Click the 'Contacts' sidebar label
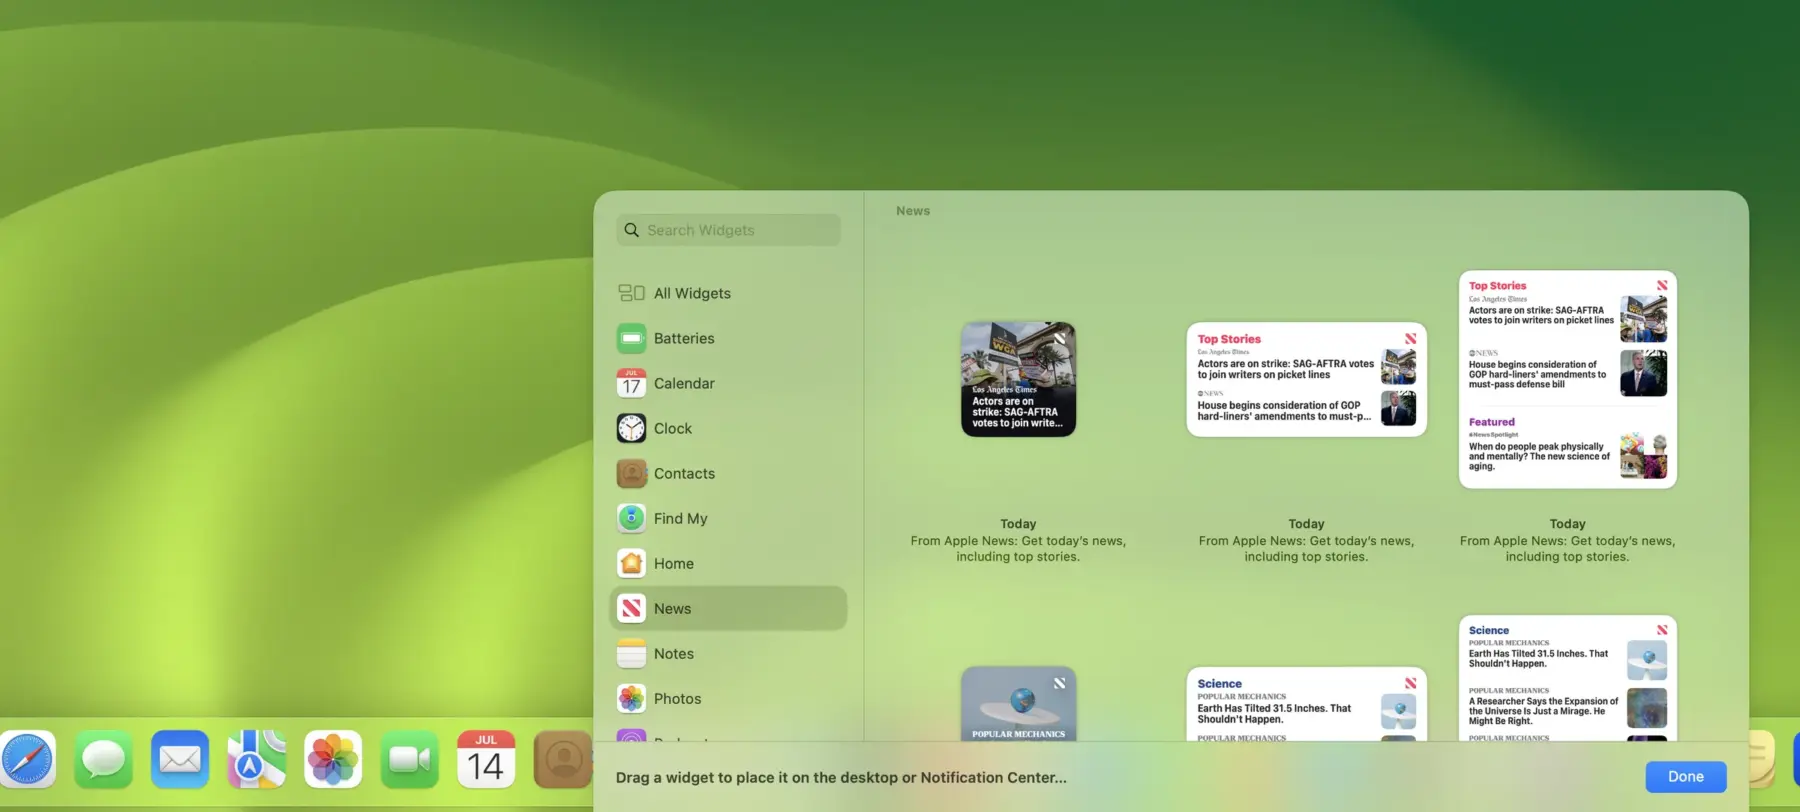Image resolution: width=1800 pixels, height=812 pixels. (684, 473)
